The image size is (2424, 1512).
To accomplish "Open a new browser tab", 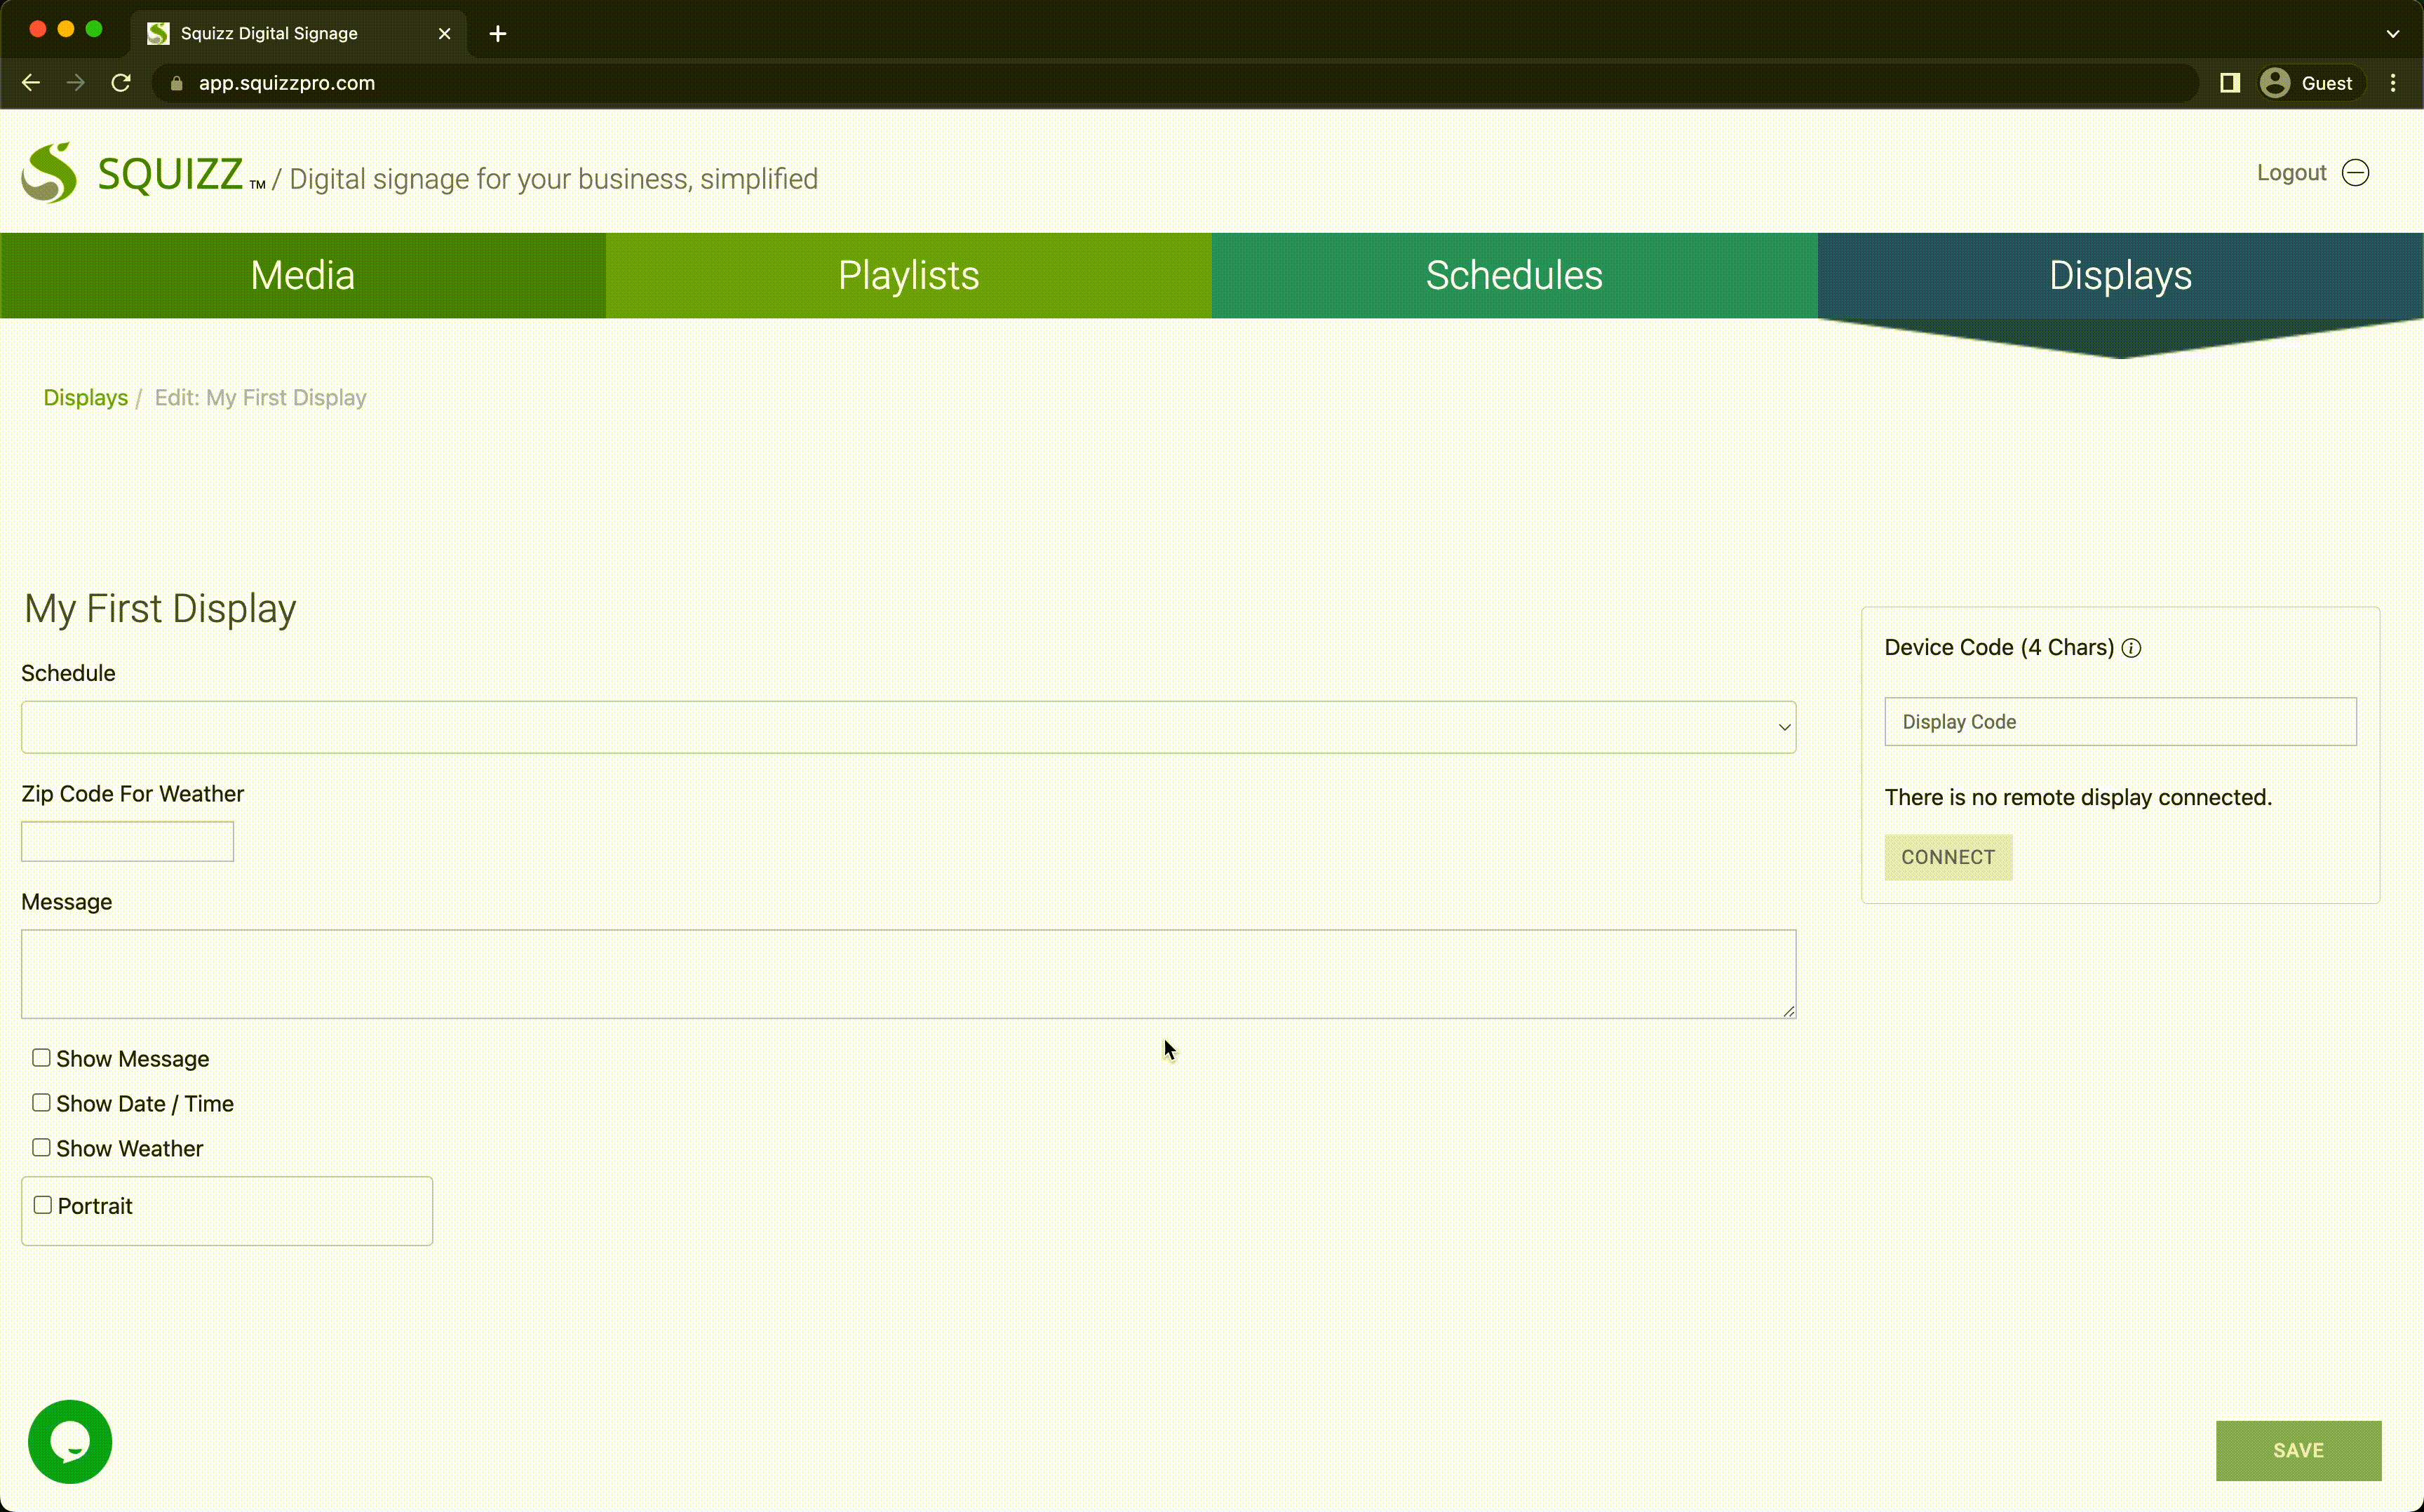I will click(x=498, y=34).
